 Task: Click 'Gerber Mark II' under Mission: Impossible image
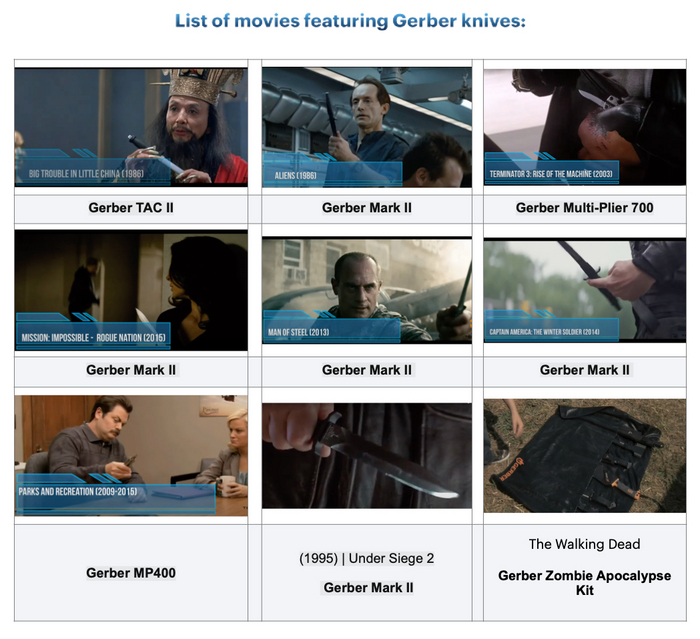[x=131, y=370]
